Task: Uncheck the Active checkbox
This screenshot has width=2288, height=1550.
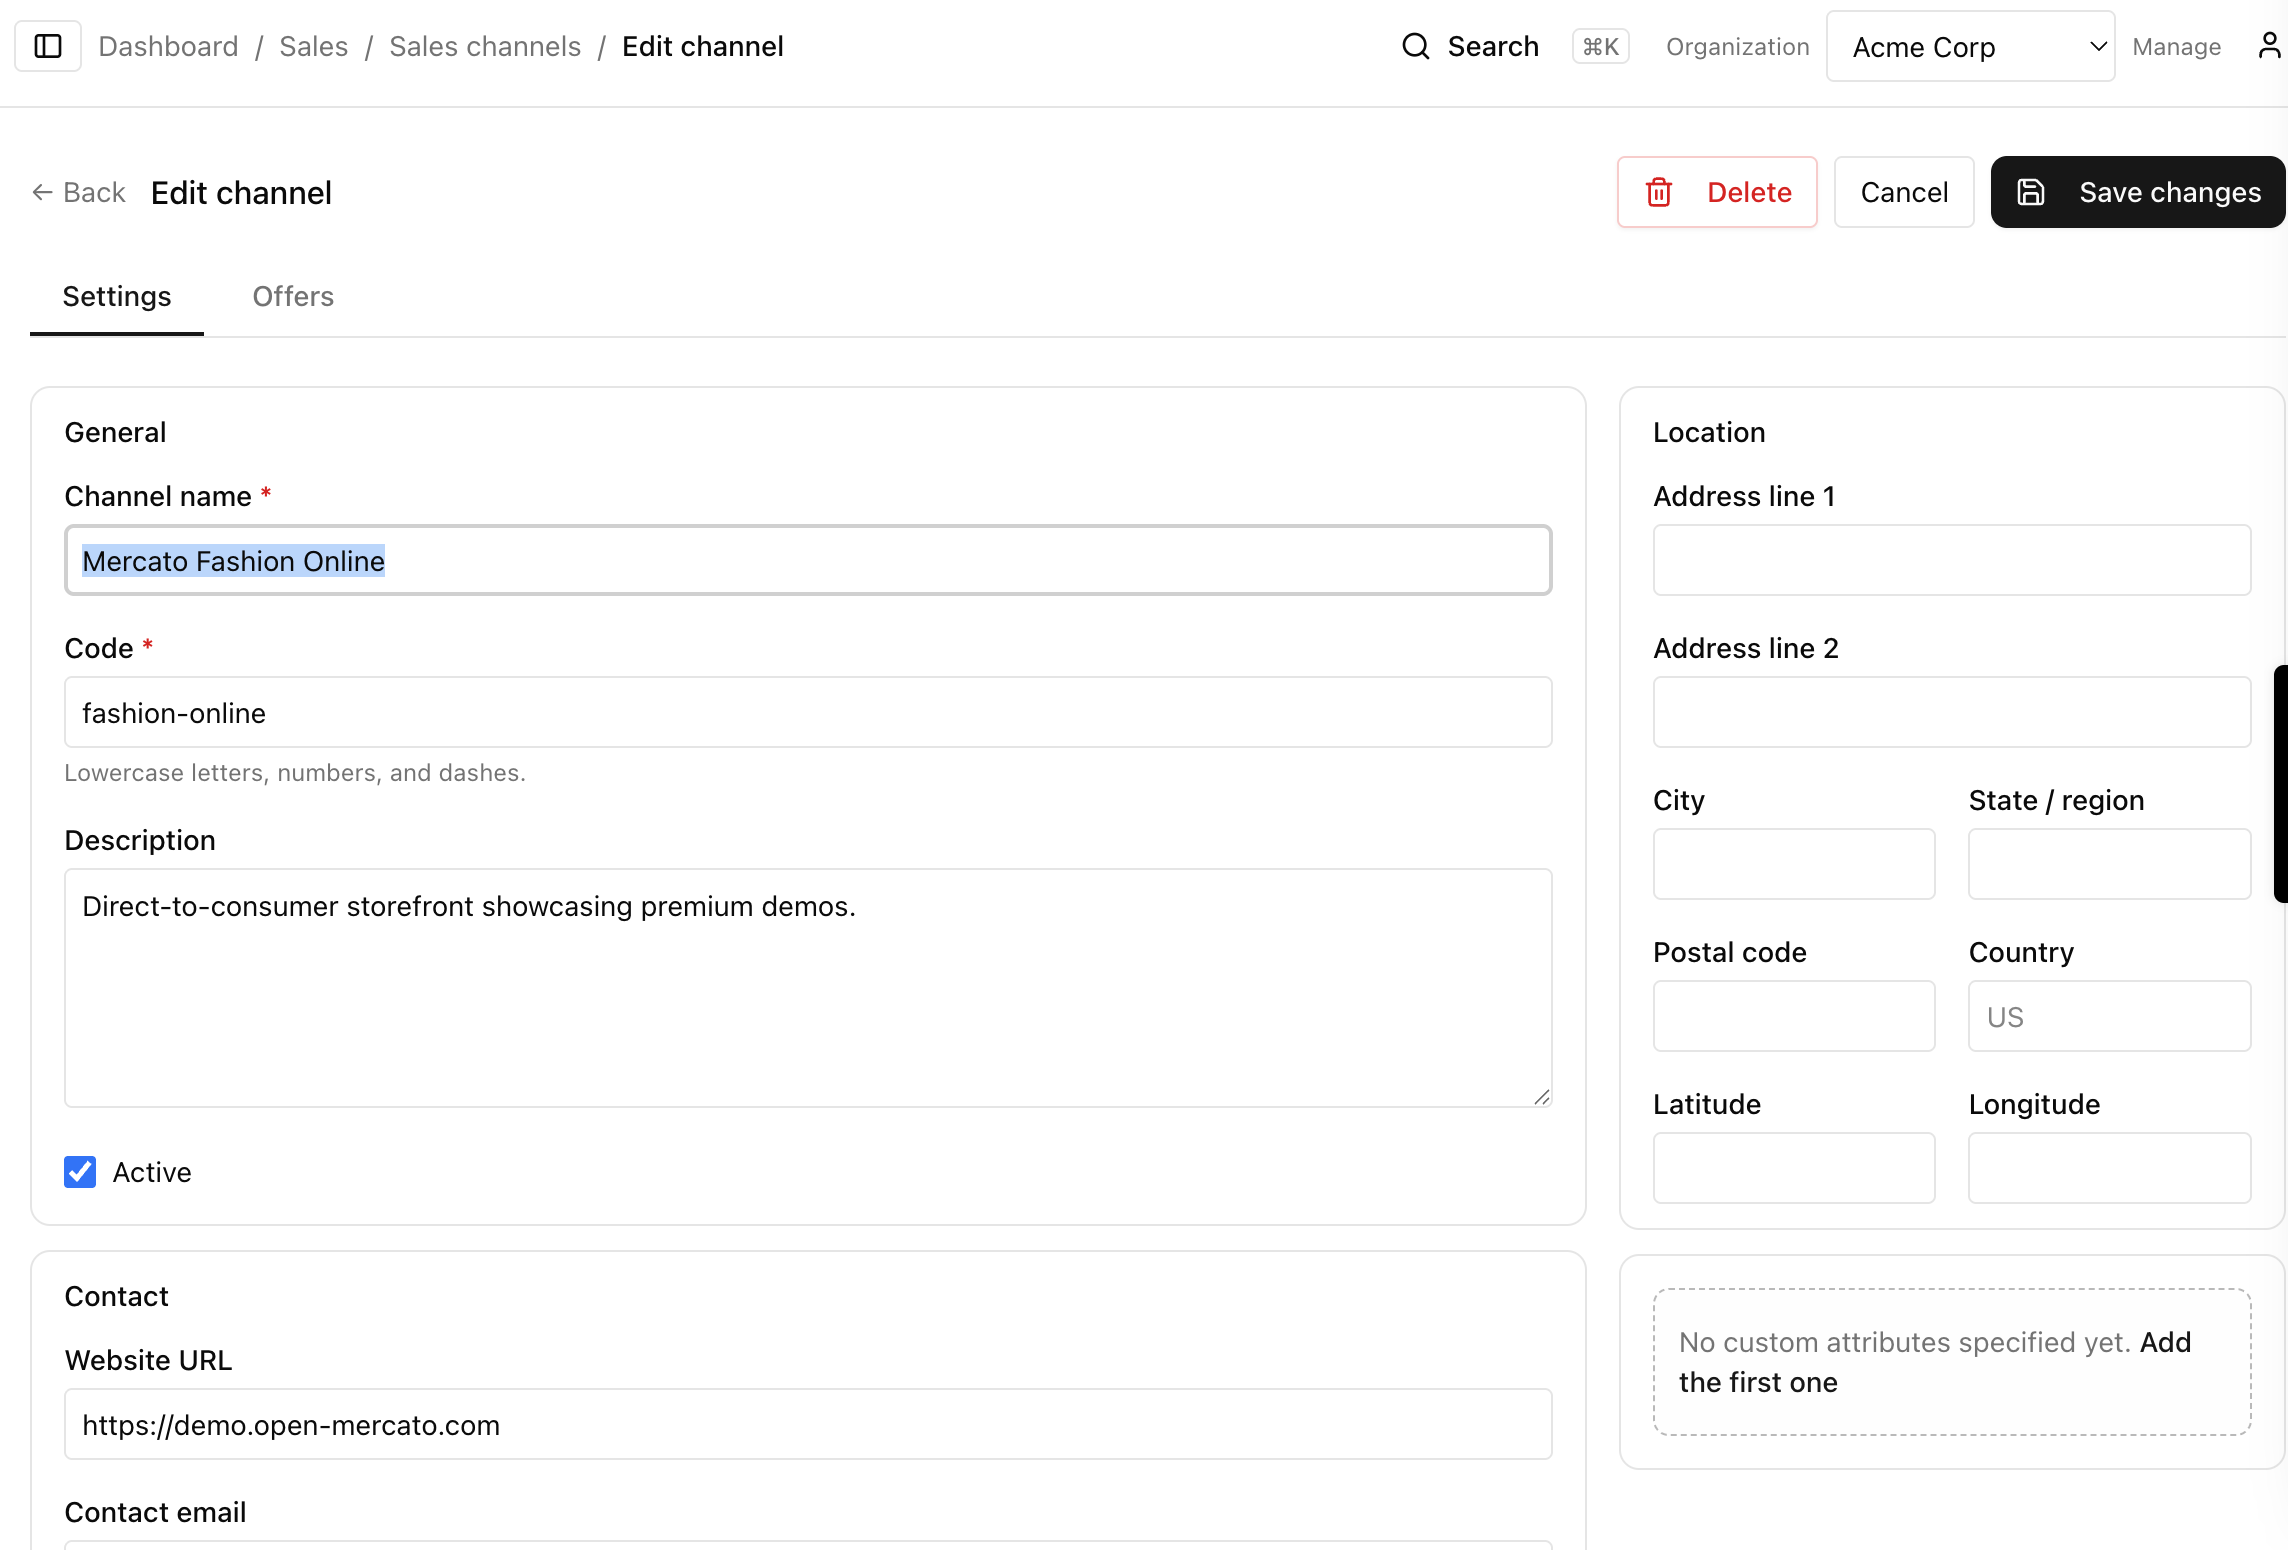Action: click(x=80, y=1172)
